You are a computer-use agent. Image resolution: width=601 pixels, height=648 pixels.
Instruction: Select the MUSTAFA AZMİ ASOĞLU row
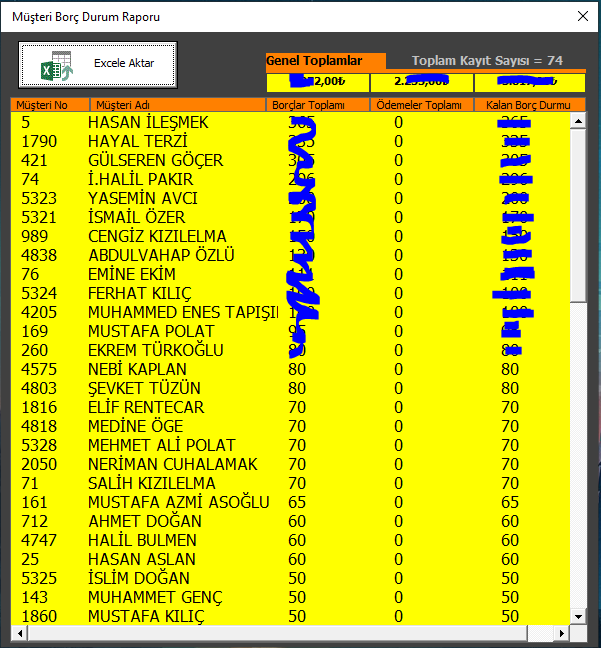[x=178, y=502]
